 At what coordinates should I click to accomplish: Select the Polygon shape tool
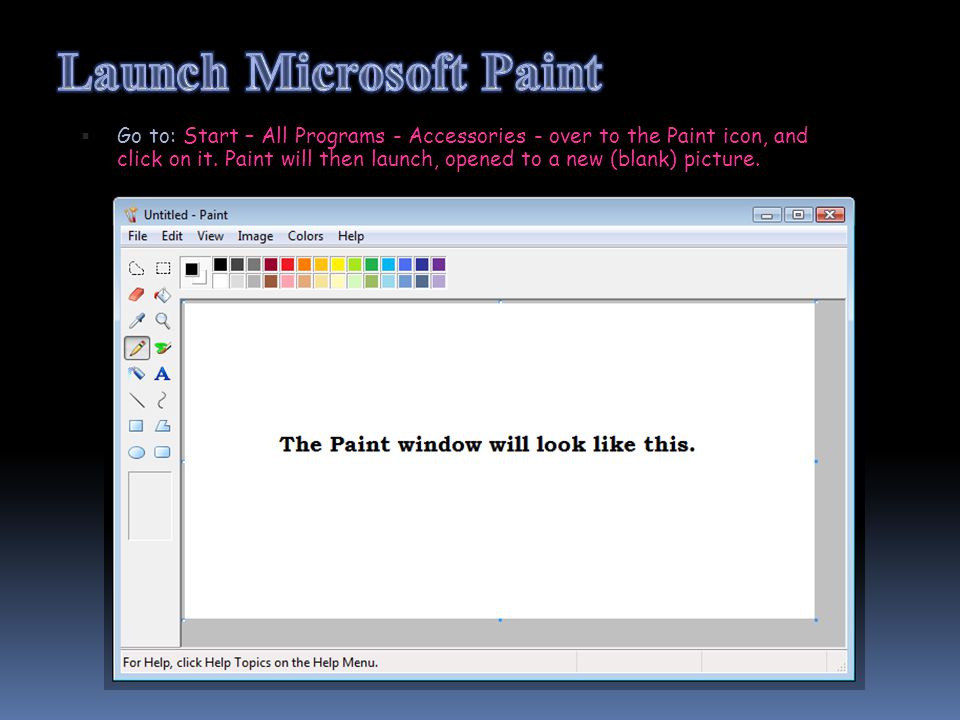click(x=162, y=426)
